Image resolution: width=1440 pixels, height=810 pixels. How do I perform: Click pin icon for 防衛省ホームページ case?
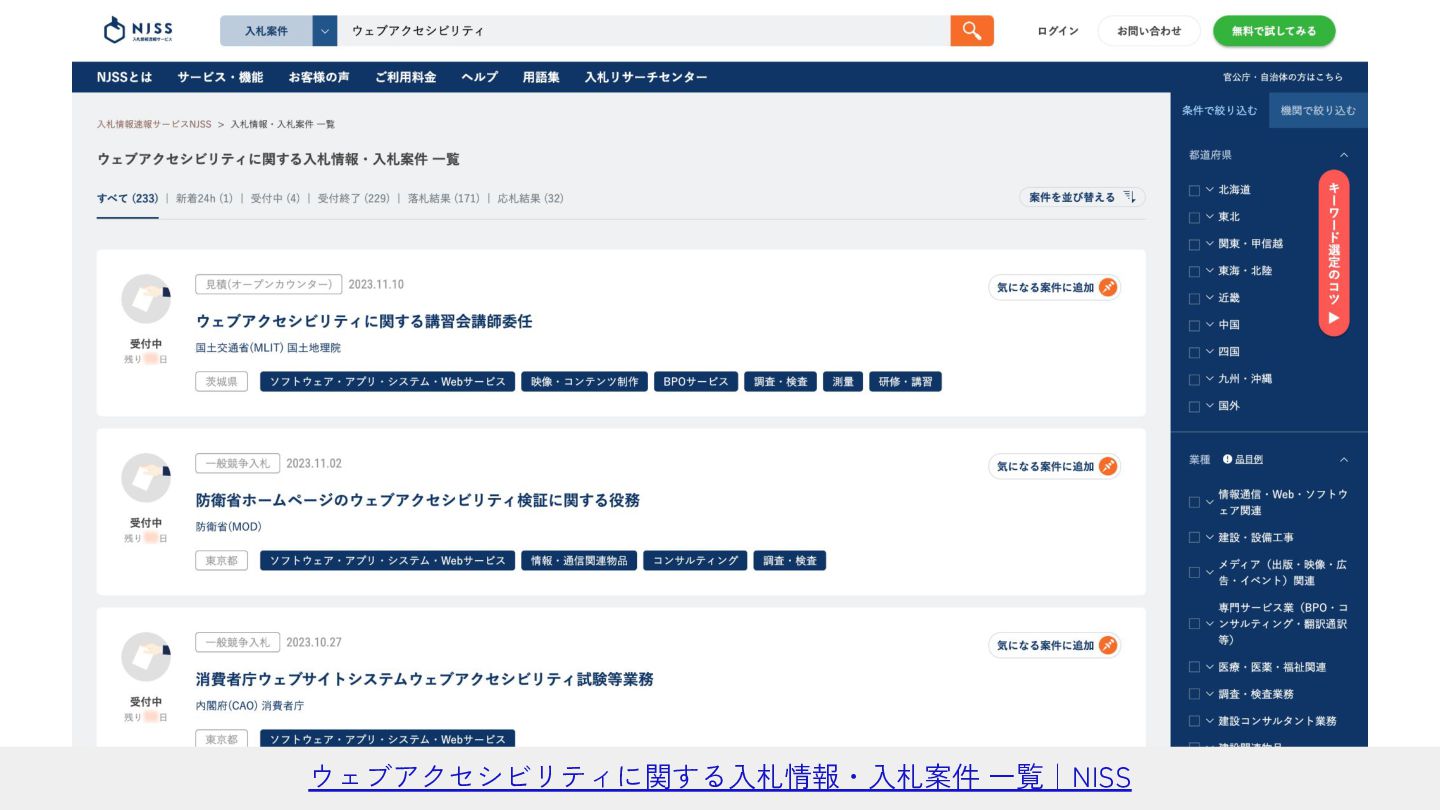[x=1107, y=467]
